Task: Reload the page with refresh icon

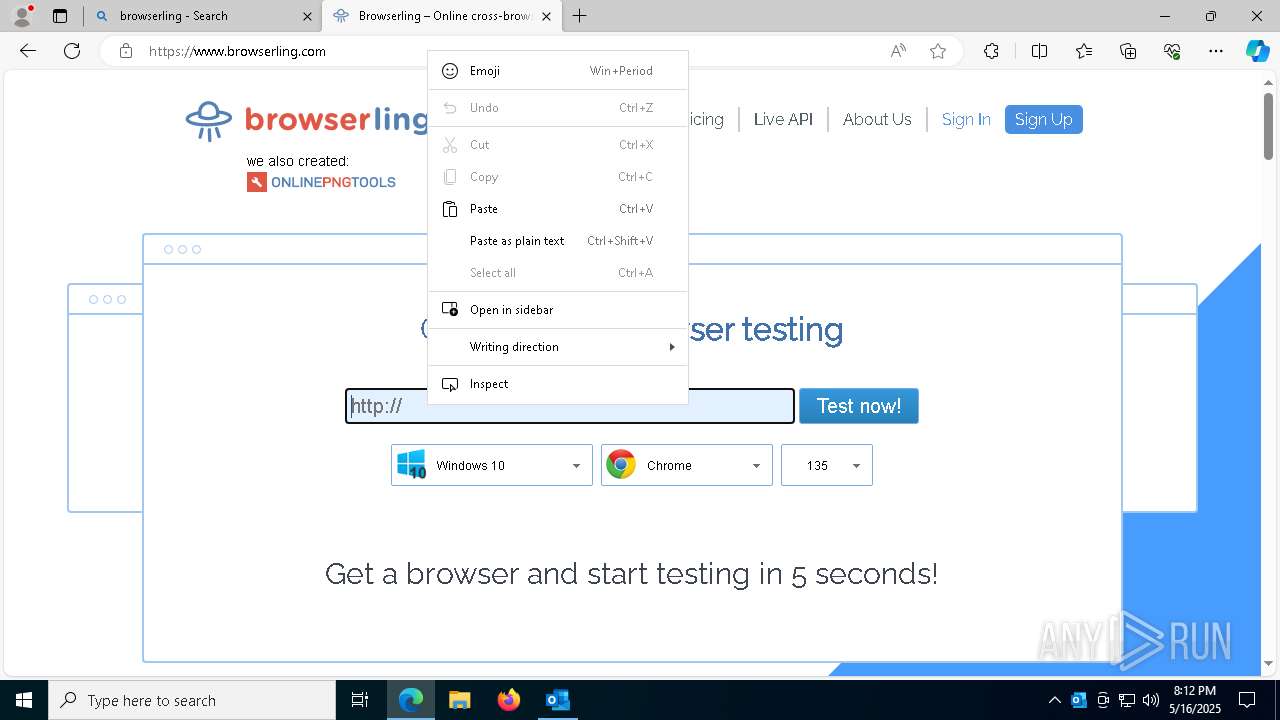Action: click(72, 51)
